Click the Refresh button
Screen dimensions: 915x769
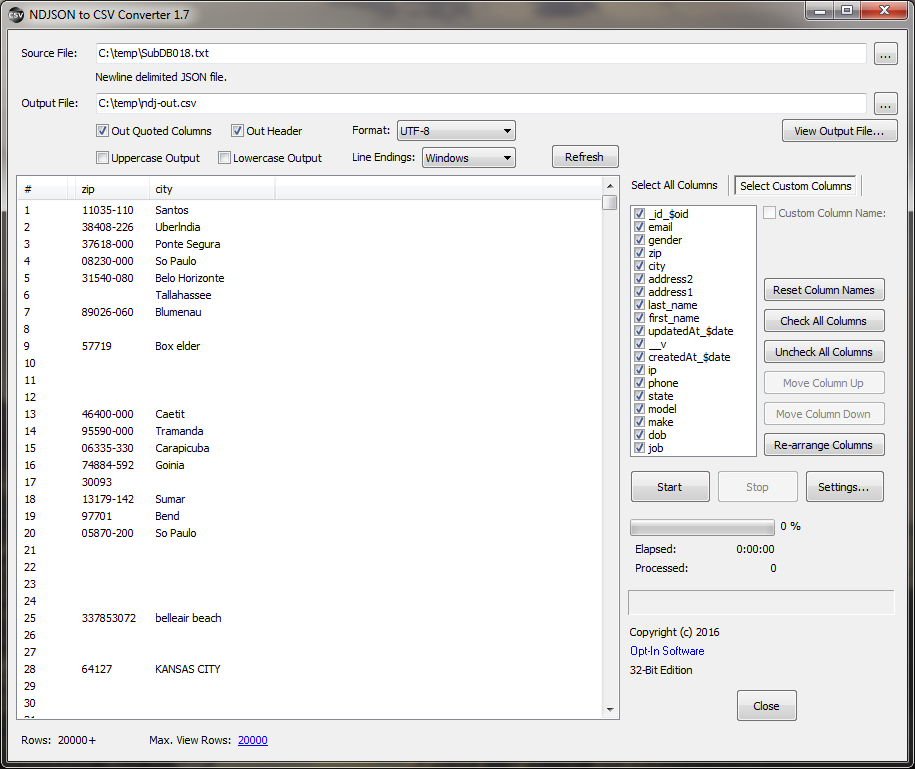click(584, 157)
